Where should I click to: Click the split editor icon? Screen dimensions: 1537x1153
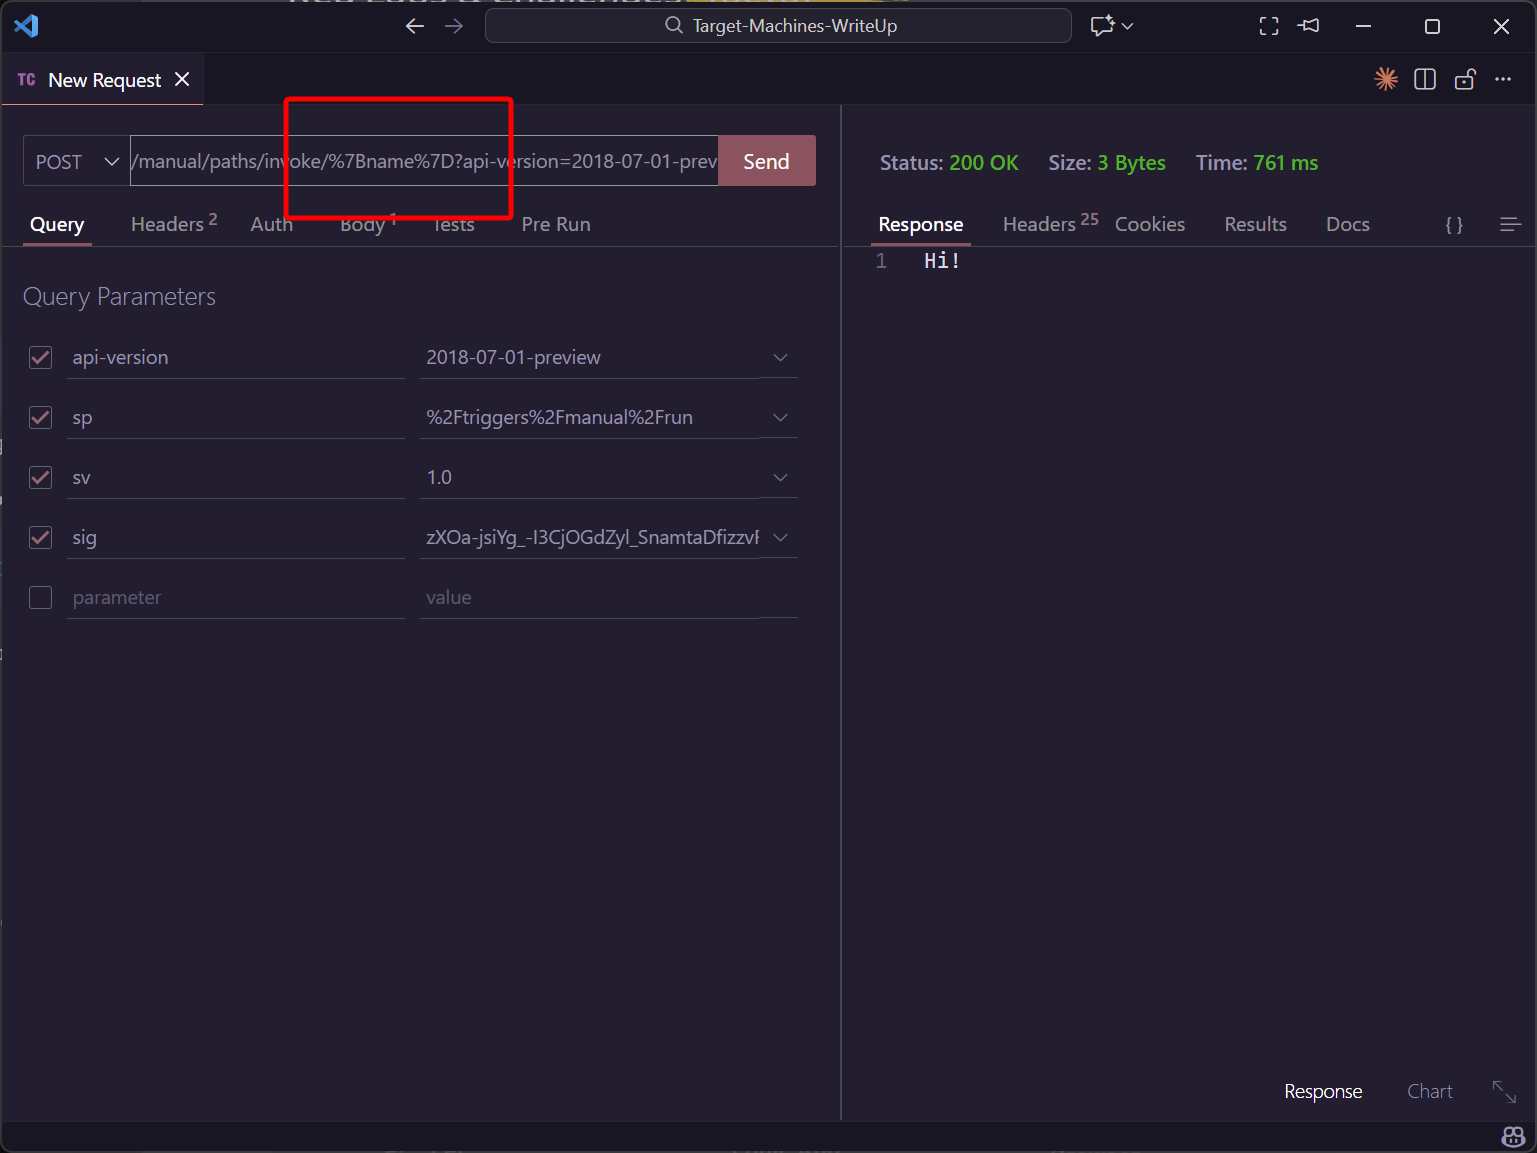pos(1425,80)
